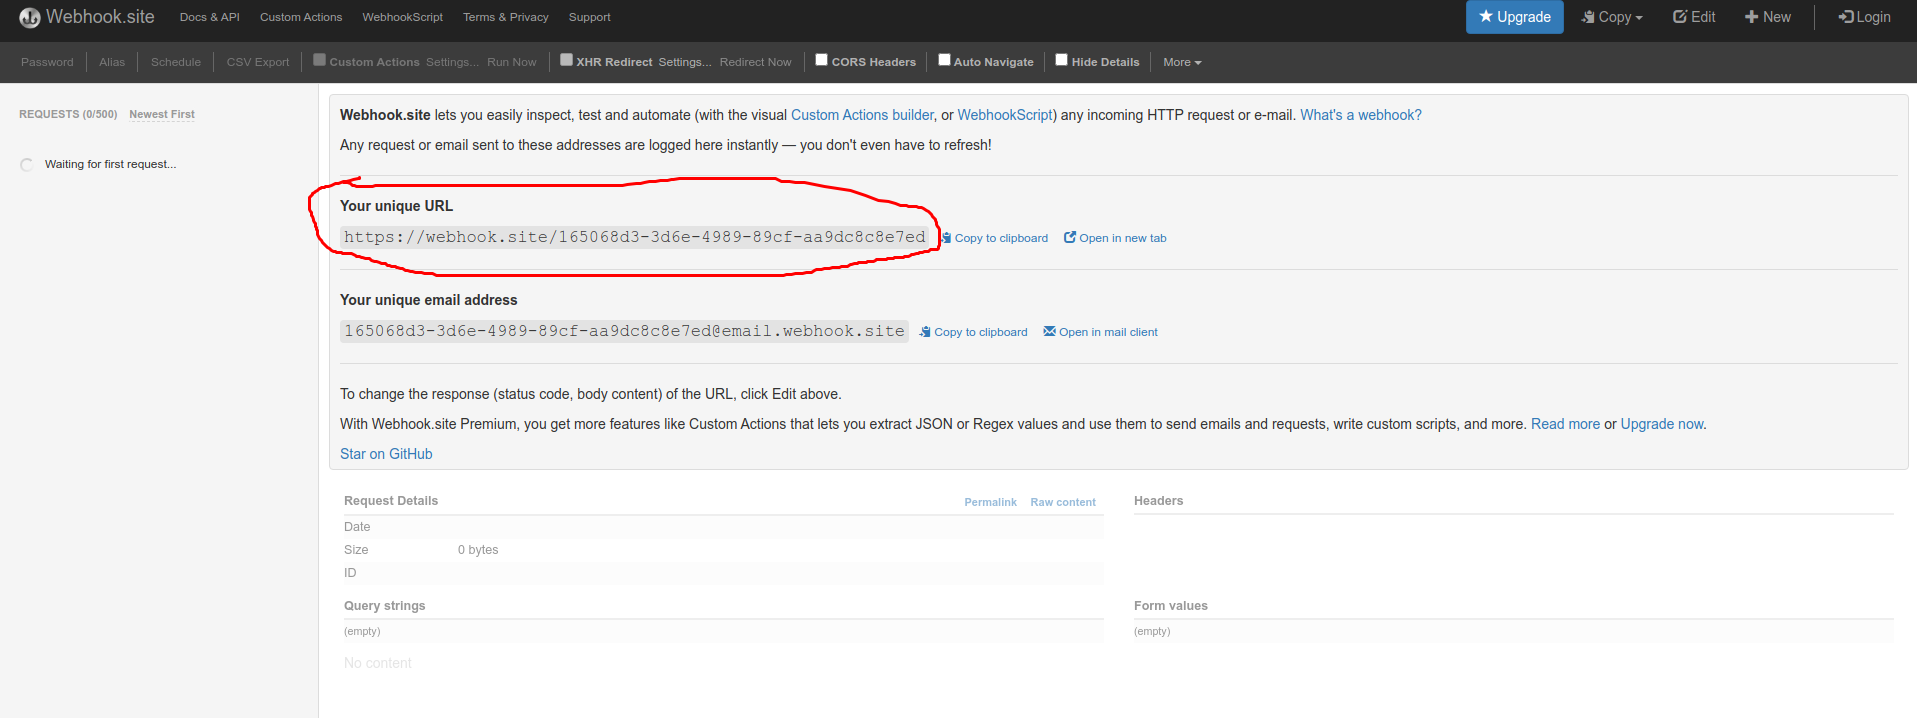Viewport: 1917px width, 718px height.
Task: Open the Copy dropdown menu
Action: (1612, 17)
